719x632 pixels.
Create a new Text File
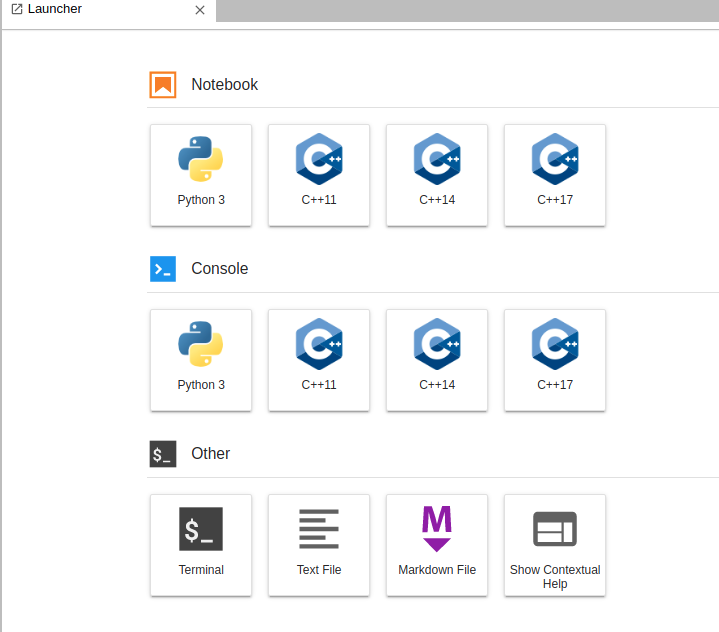(x=319, y=545)
